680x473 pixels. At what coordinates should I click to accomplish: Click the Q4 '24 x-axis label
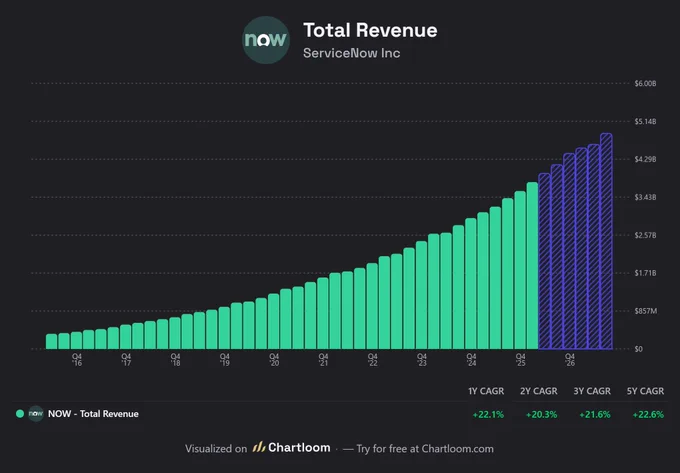point(471,360)
